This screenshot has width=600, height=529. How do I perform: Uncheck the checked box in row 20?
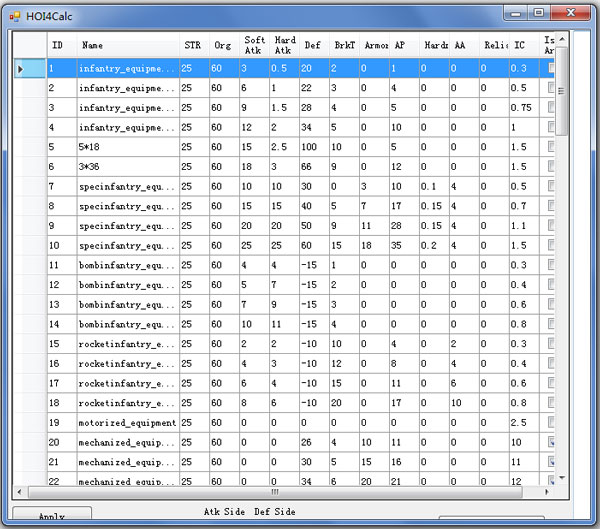pyautogui.click(x=550, y=441)
